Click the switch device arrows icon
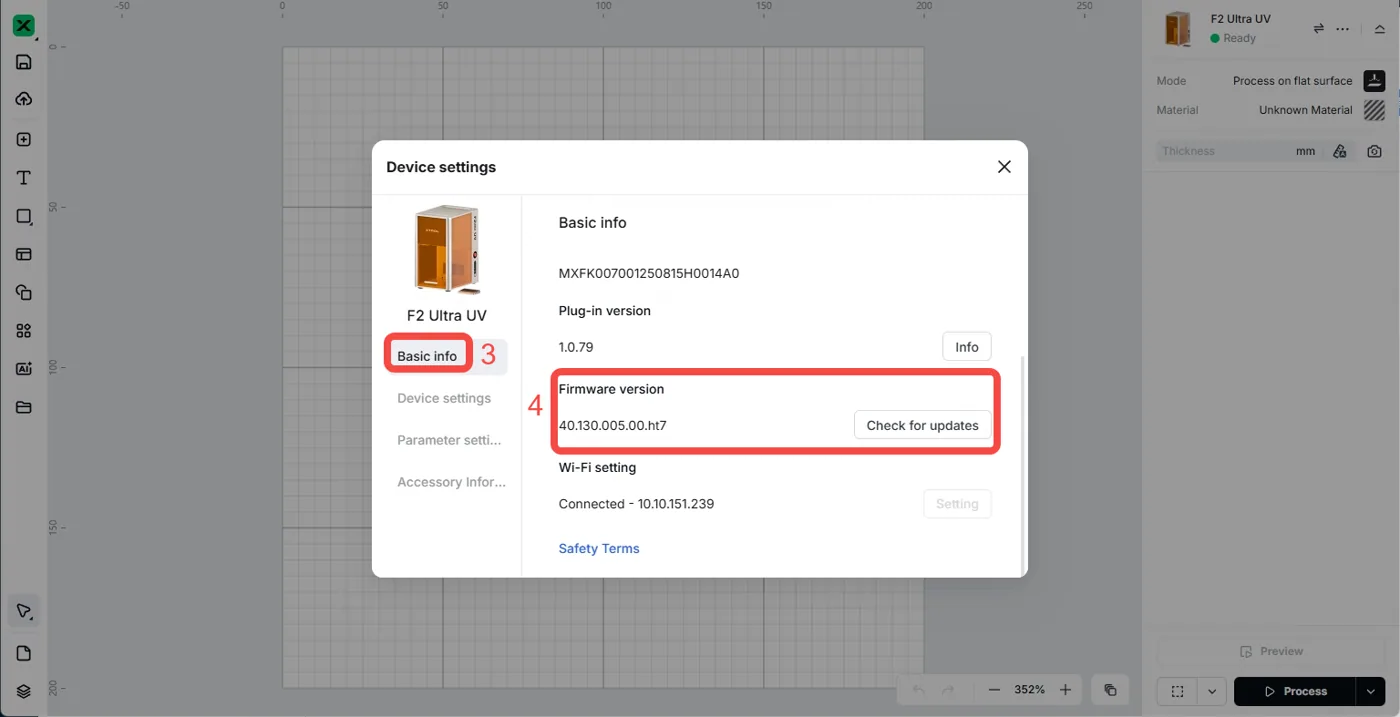Screen dimensions: 1400x717 pyautogui.click(x=1318, y=28)
